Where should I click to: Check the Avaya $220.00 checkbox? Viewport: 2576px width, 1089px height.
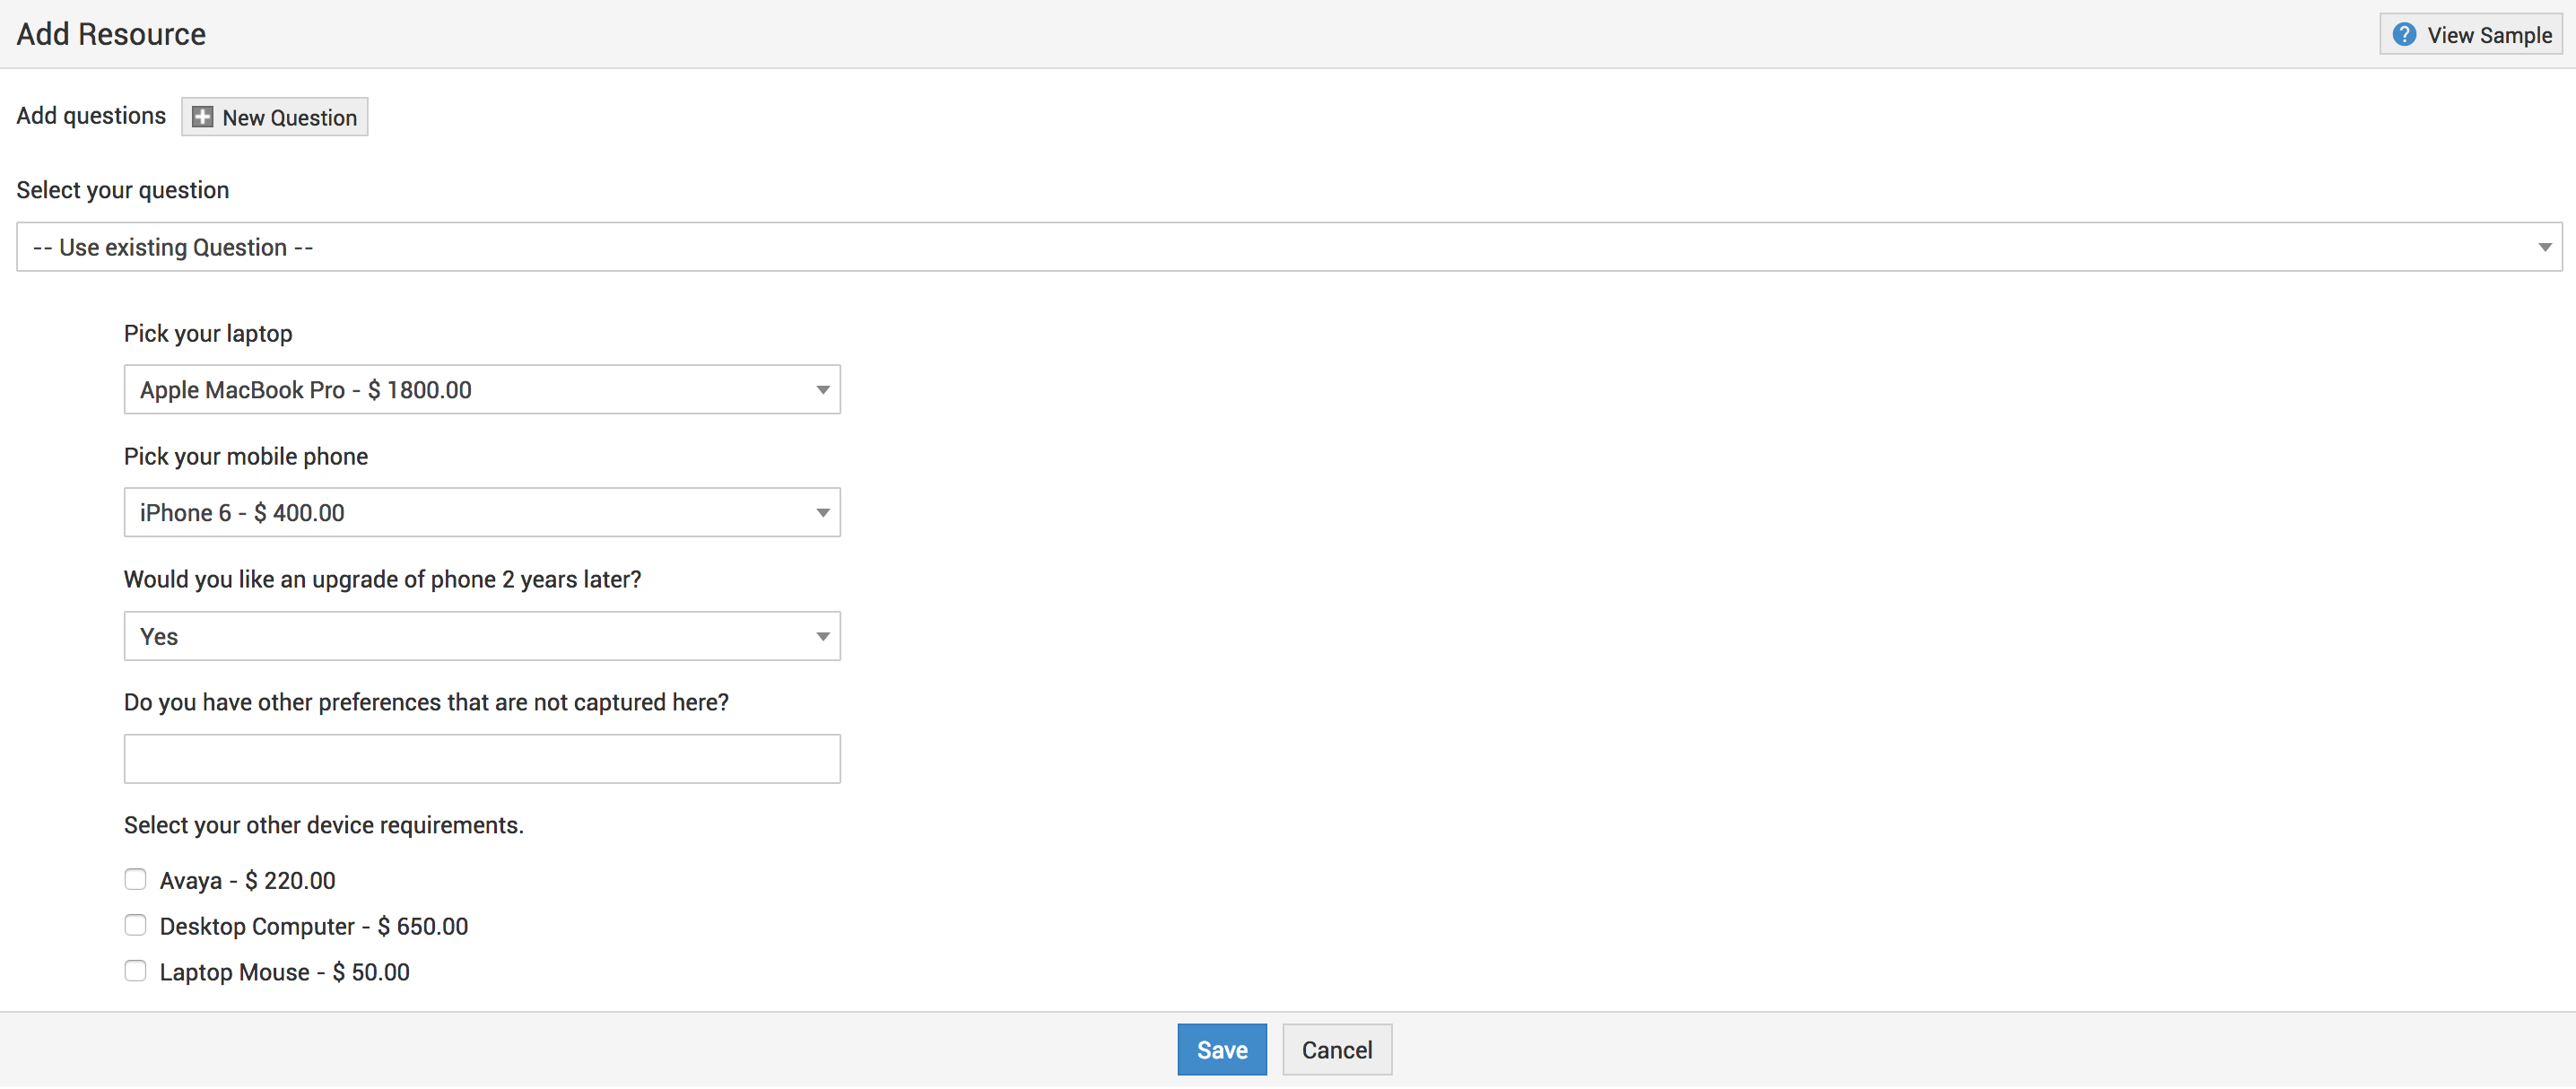(135, 880)
